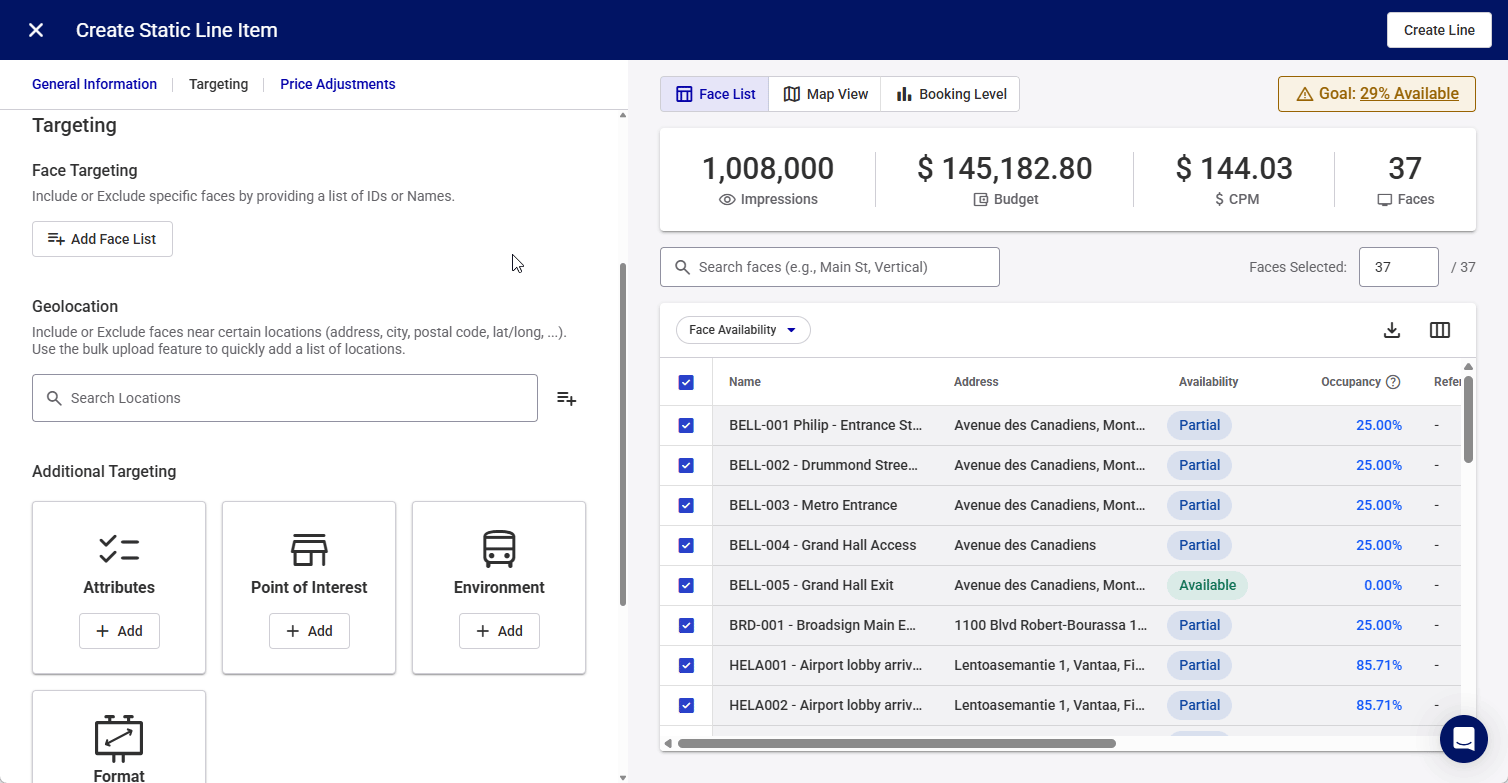
Task: Click the $ 145,182.80 budget value
Action: tap(1004, 168)
